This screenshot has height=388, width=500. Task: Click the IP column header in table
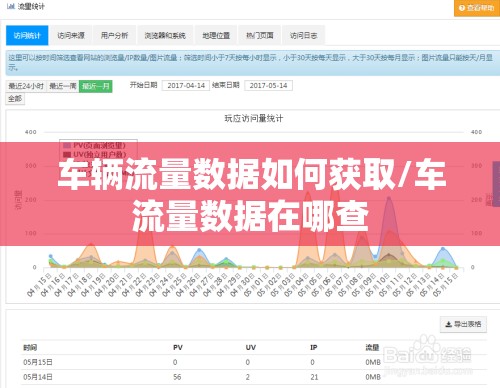[x=314, y=348]
